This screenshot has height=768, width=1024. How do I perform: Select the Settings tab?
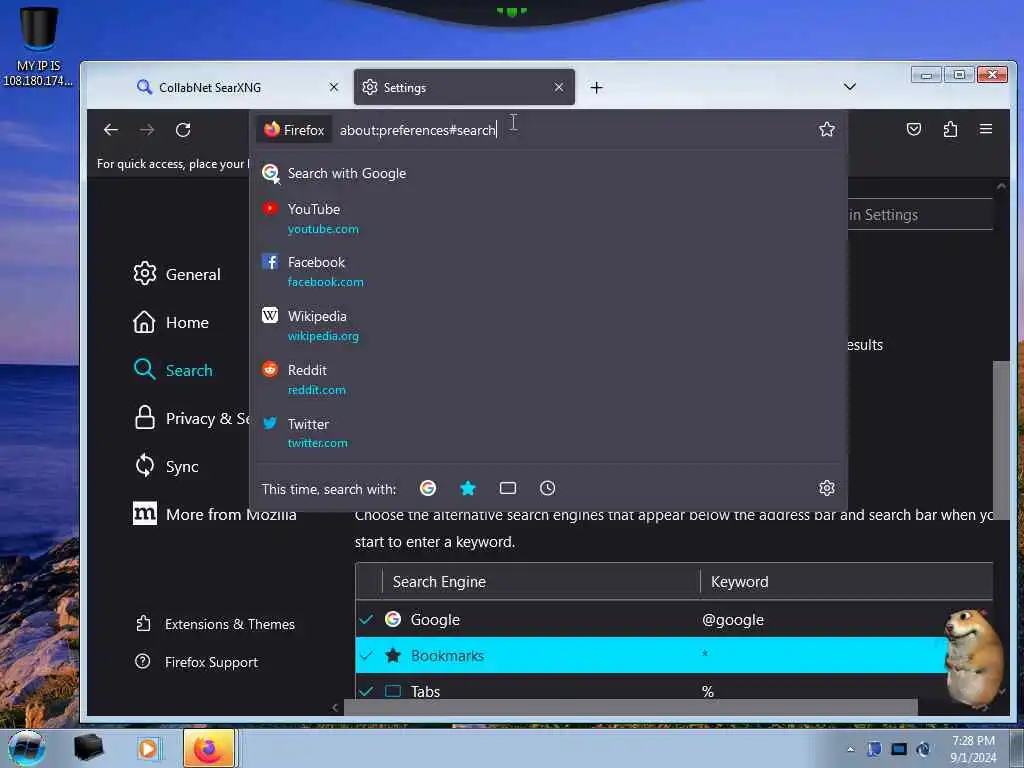click(464, 87)
